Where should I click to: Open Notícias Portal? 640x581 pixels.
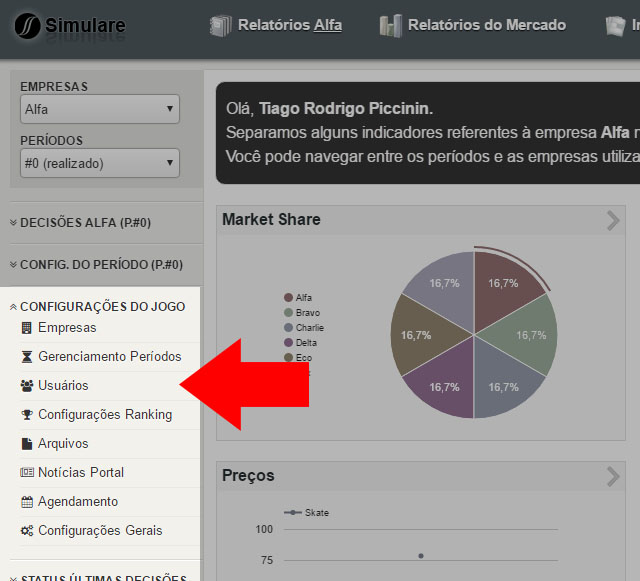point(81,473)
